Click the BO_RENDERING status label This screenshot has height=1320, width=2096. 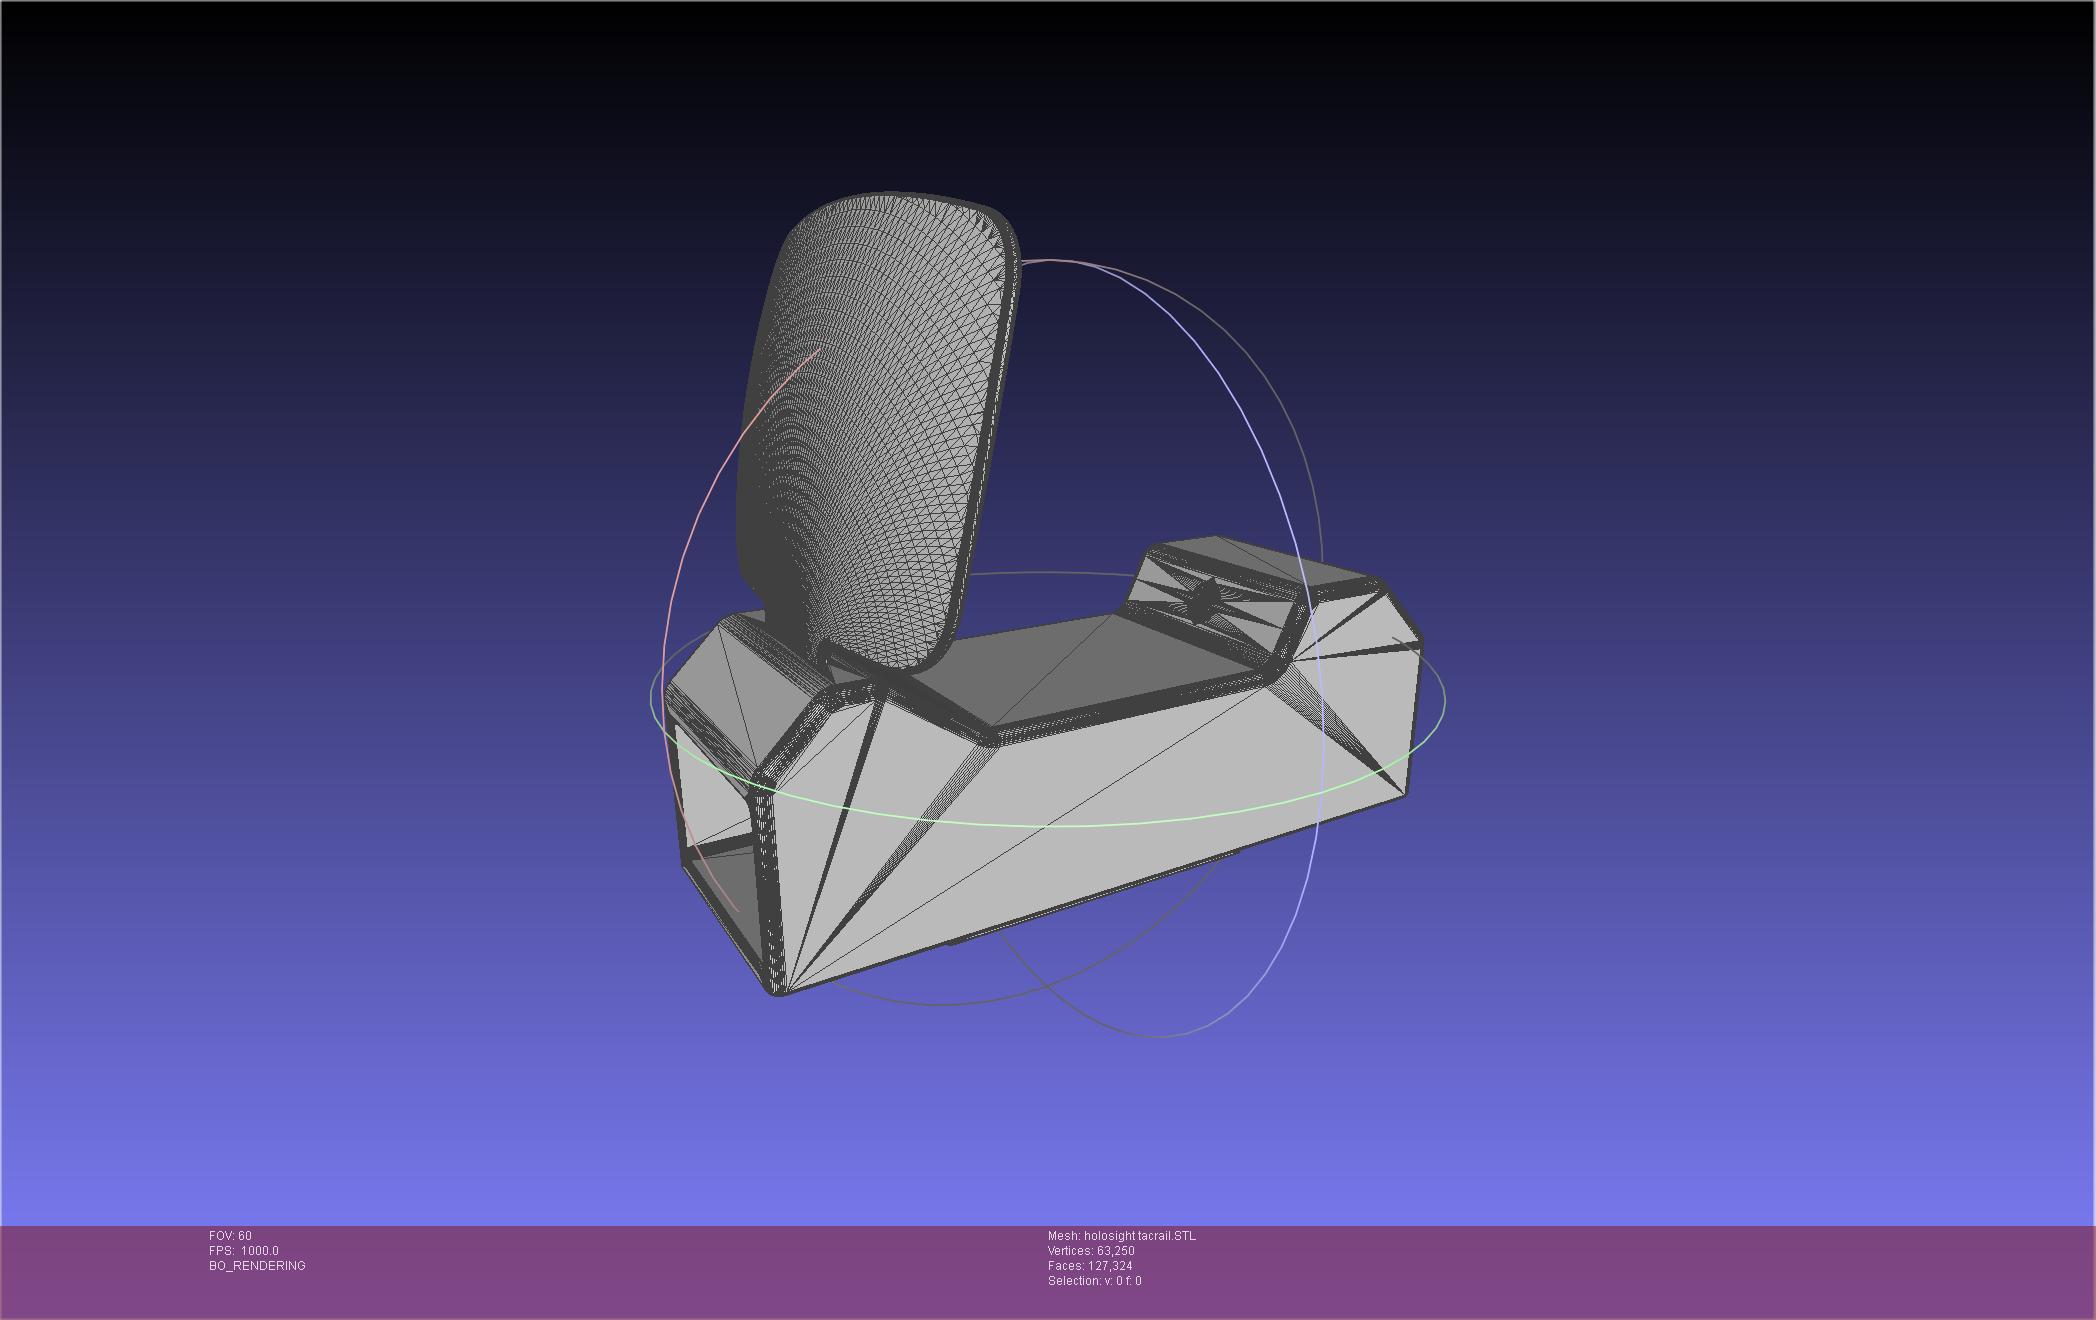[x=257, y=1266]
